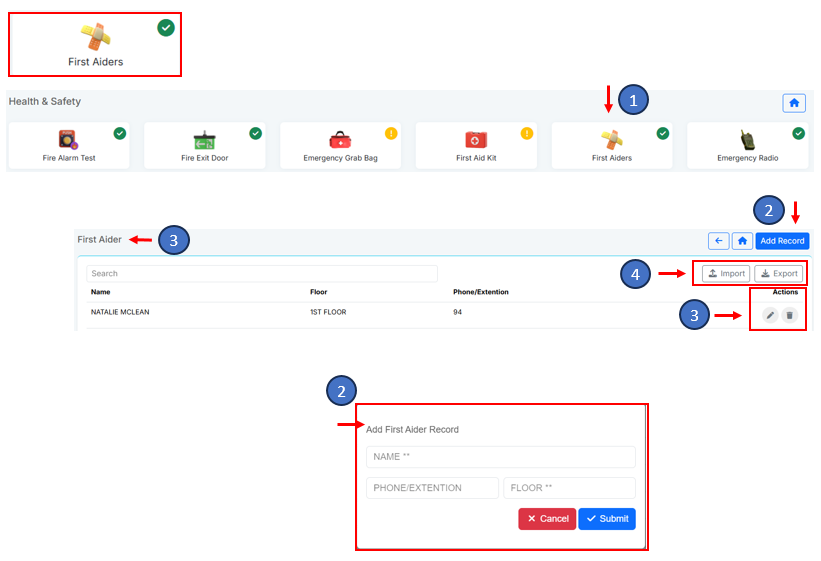Screen dimensions: 821x561
Task: Click the Import button
Action: tap(726, 274)
